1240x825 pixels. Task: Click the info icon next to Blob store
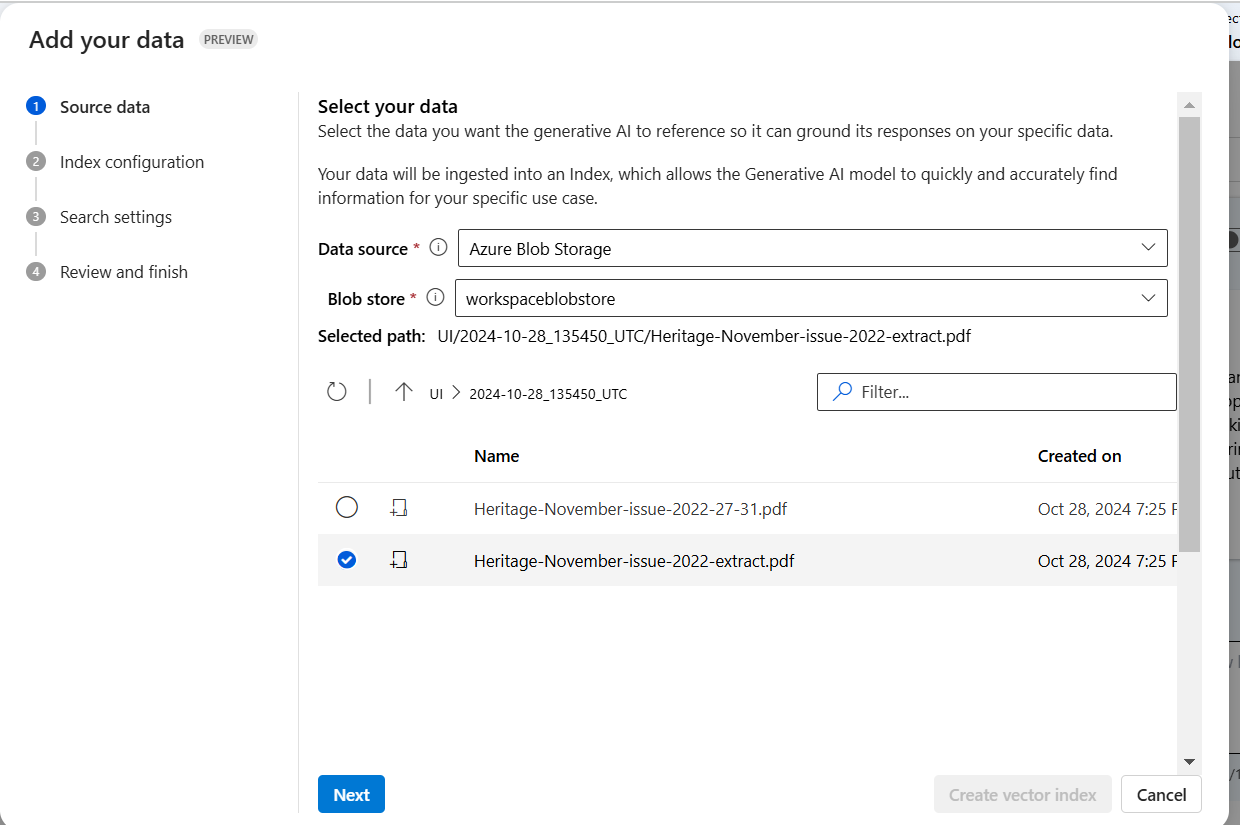point(434,298)
